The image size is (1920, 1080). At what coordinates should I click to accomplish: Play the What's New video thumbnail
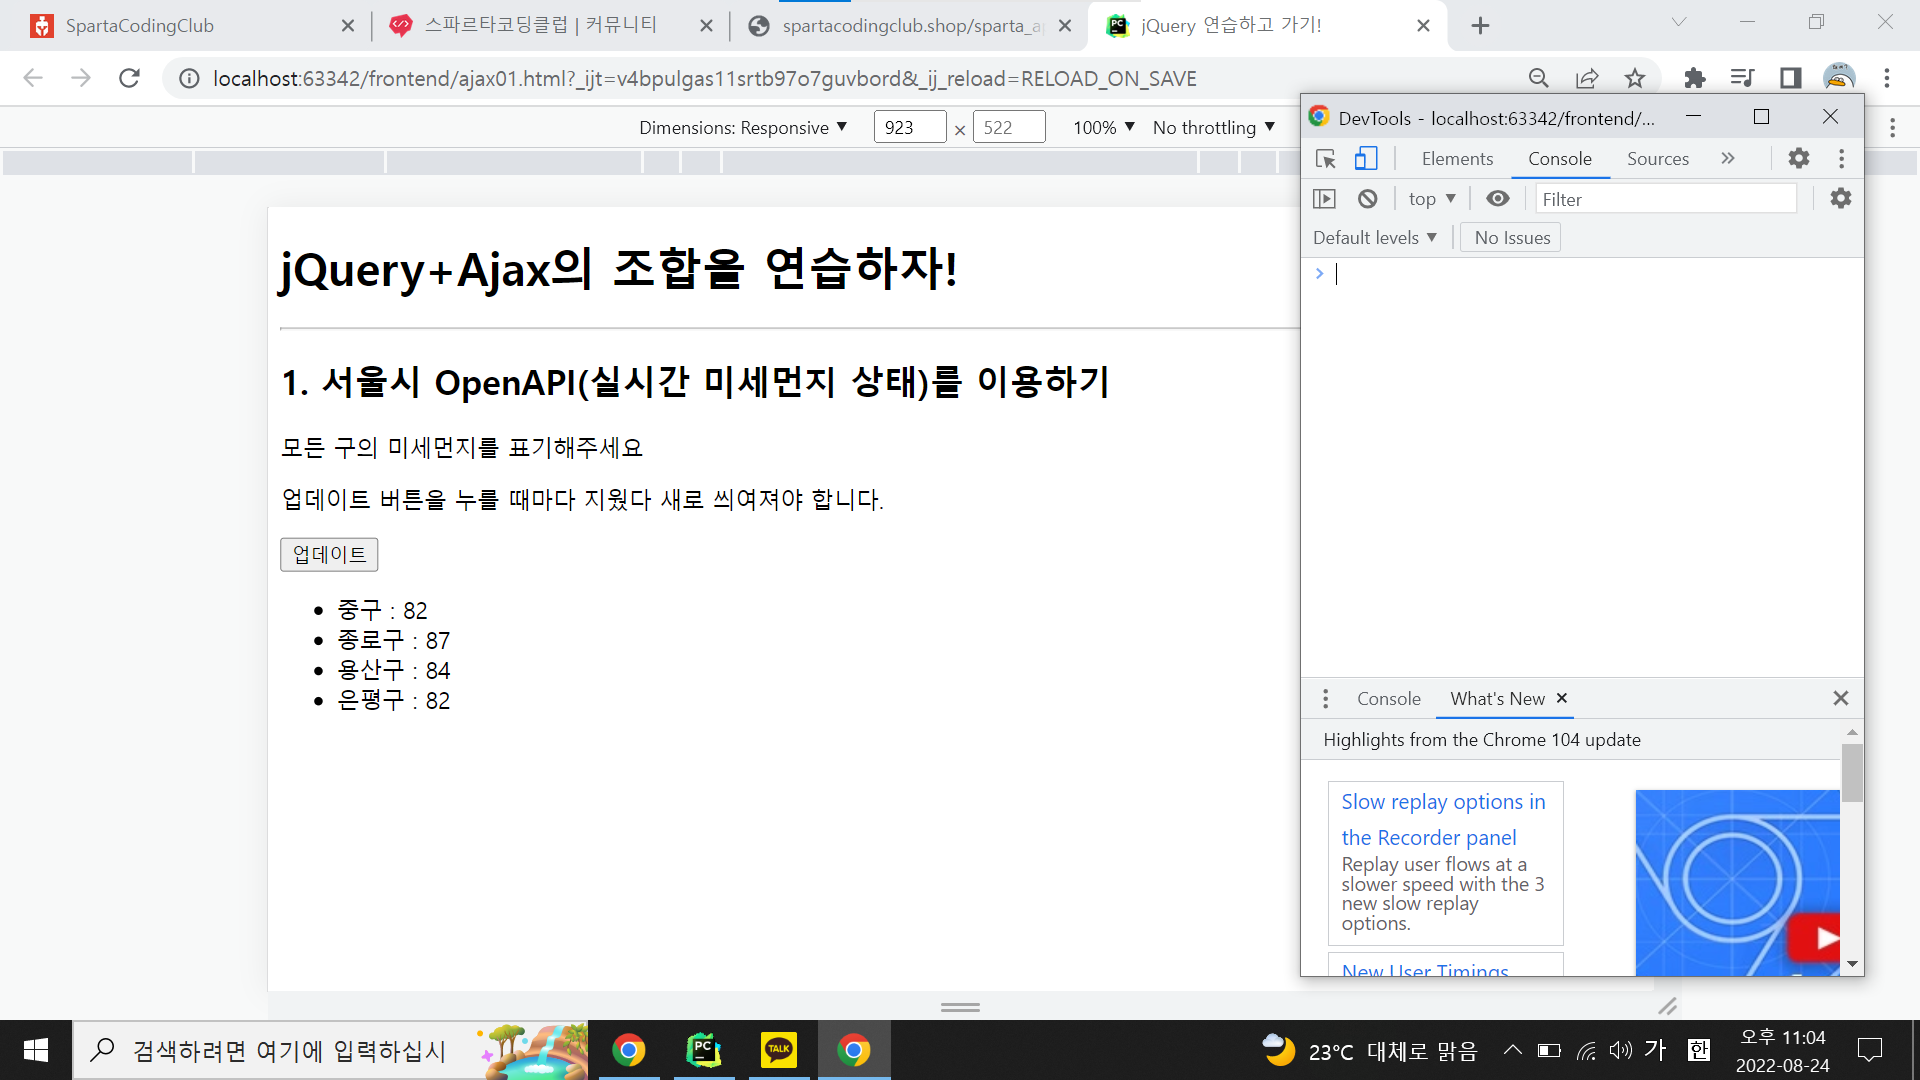[x=1737, y=882]
